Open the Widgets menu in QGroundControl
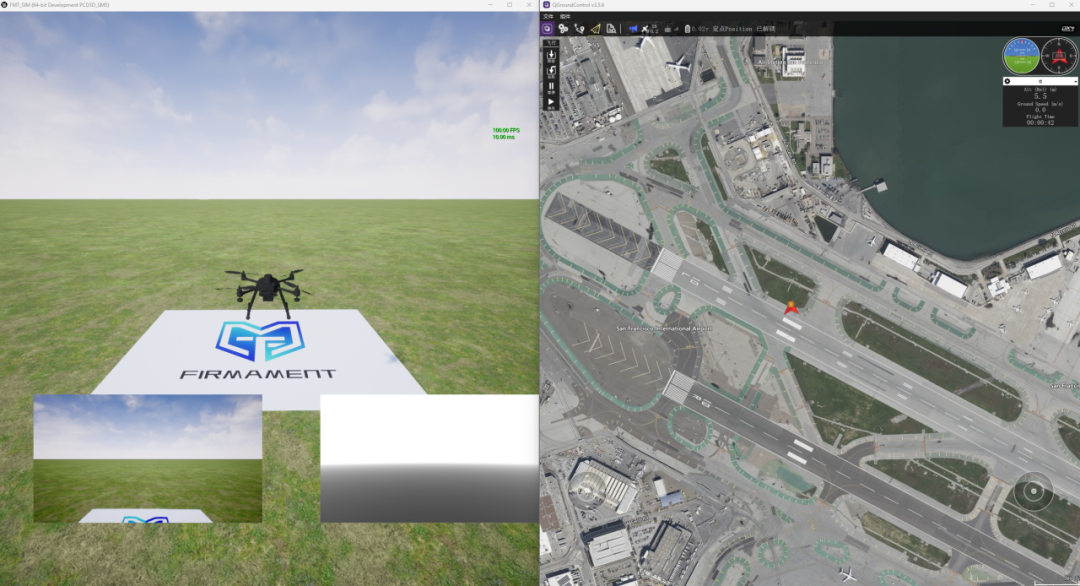1080x586 pixels. [565, 17]
